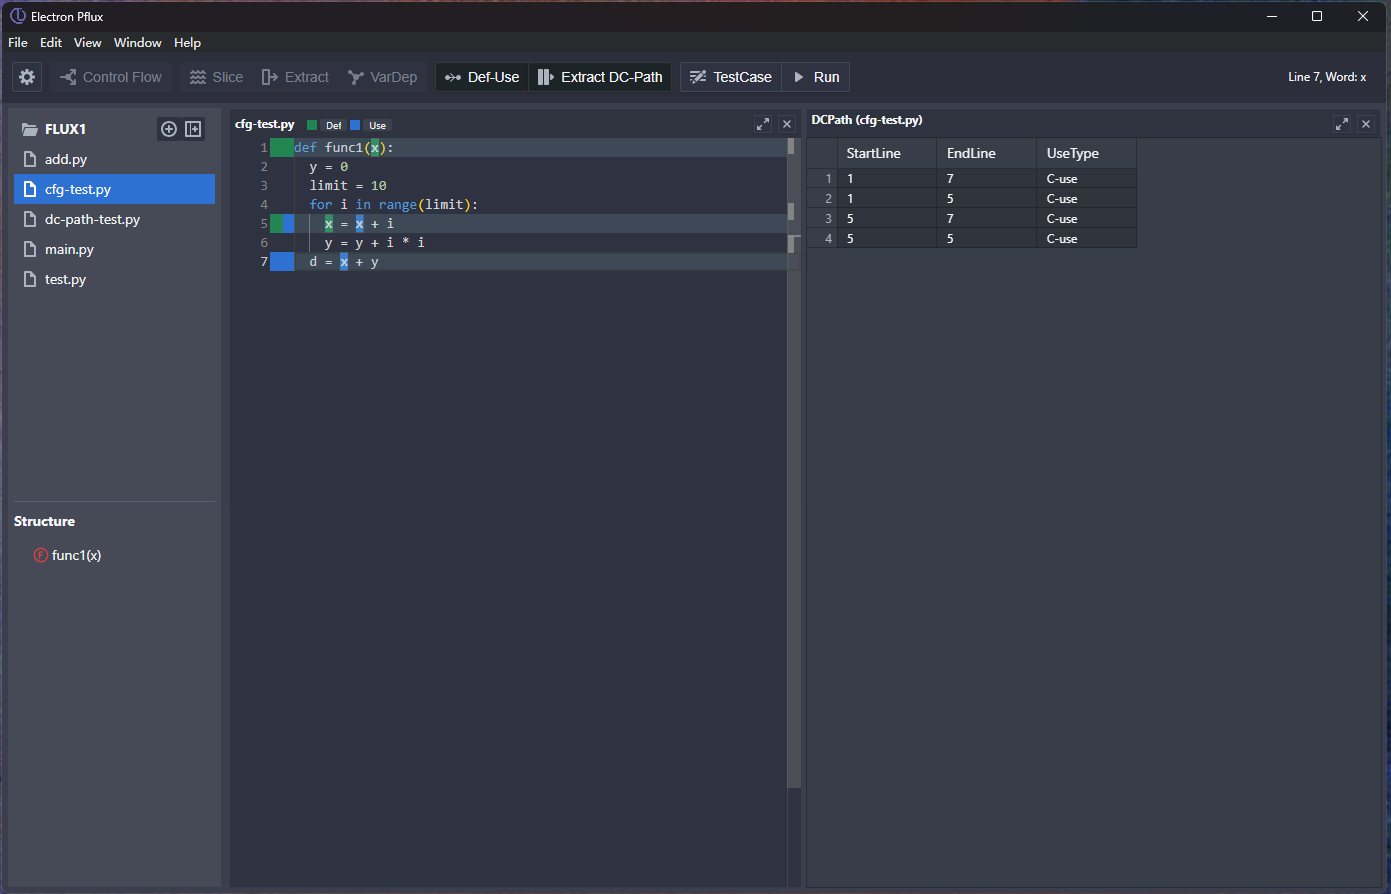Open the Help menu
Image resolution: width=1391 pixels, height=894 pixels.
point(187,42)
